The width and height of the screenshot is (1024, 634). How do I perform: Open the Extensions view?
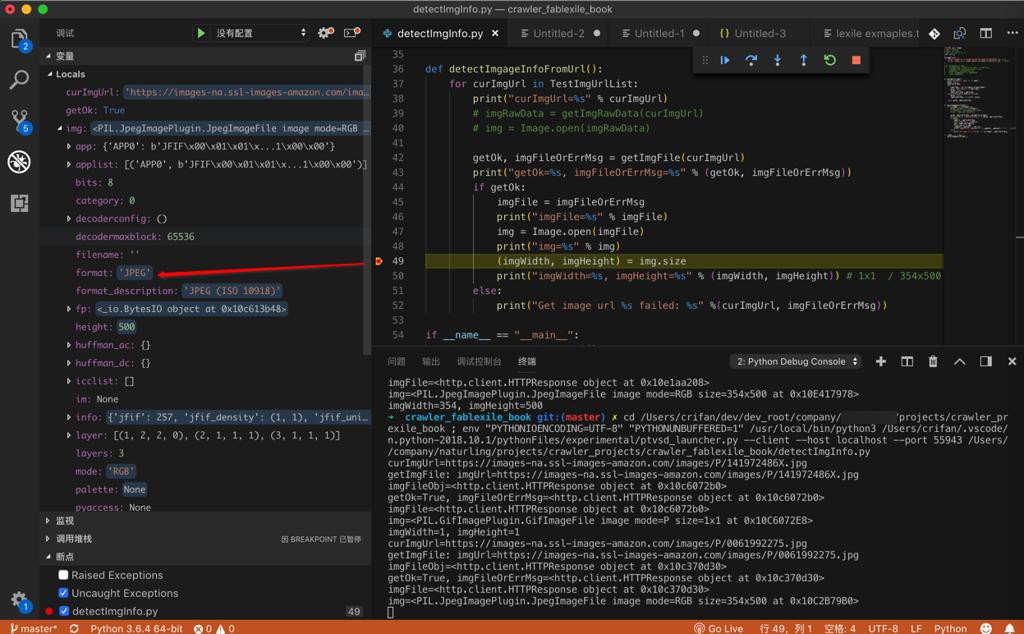(19, 203)
